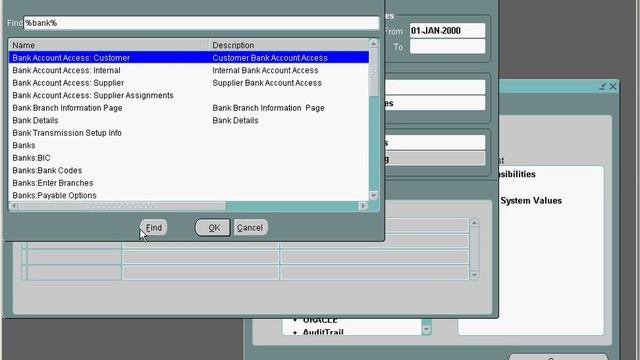The height and width of the screenshot is (360, 640).
Task: Click background list scroll down arrow
Action: click(426, 329)
